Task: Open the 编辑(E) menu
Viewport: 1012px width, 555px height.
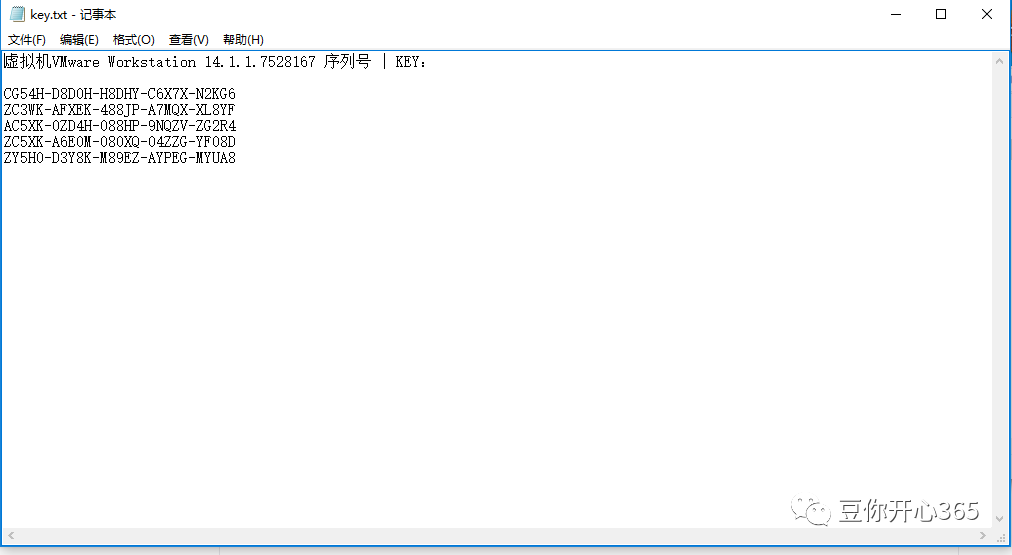Action: click(79, 40)
